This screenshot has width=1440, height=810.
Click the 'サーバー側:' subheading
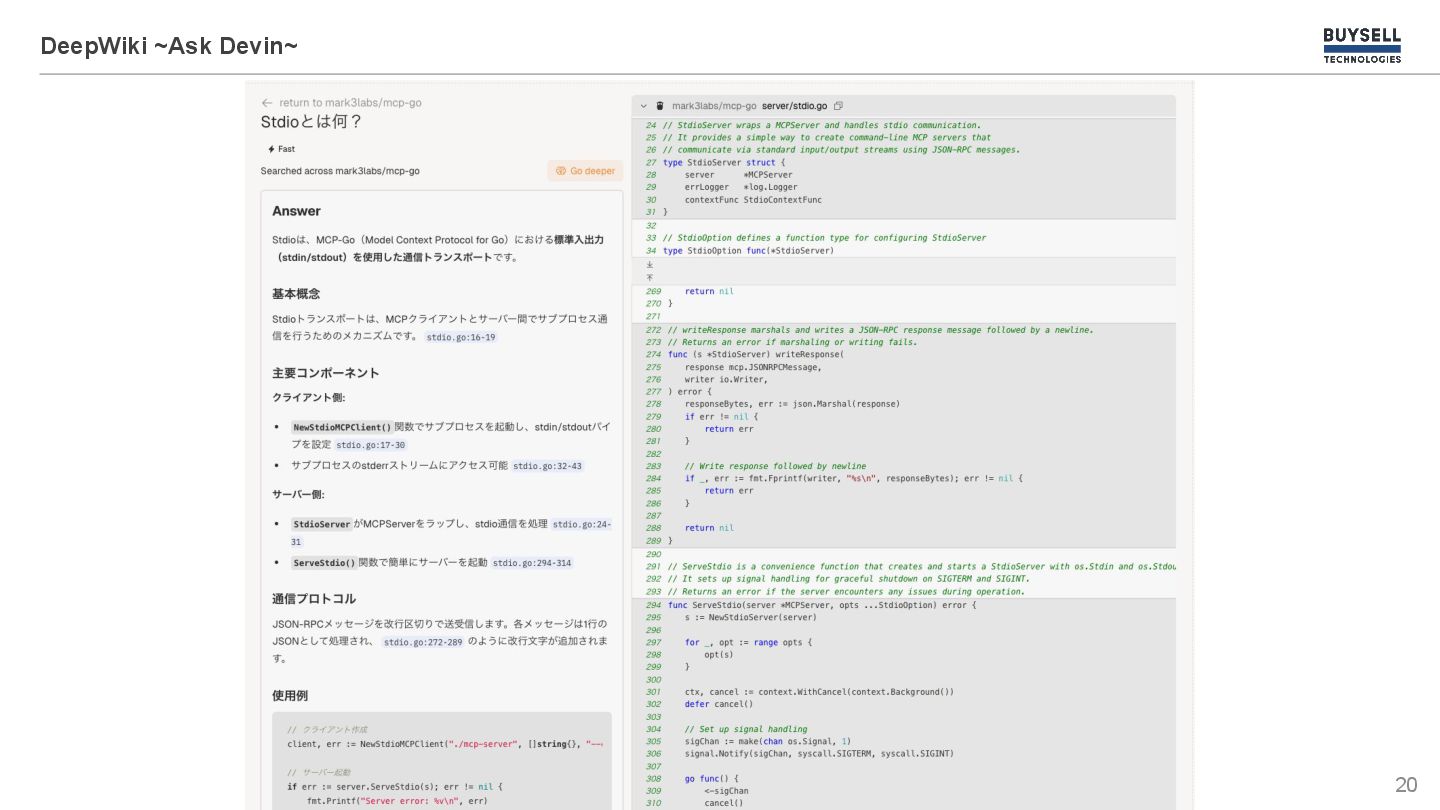tap(298, 494)
